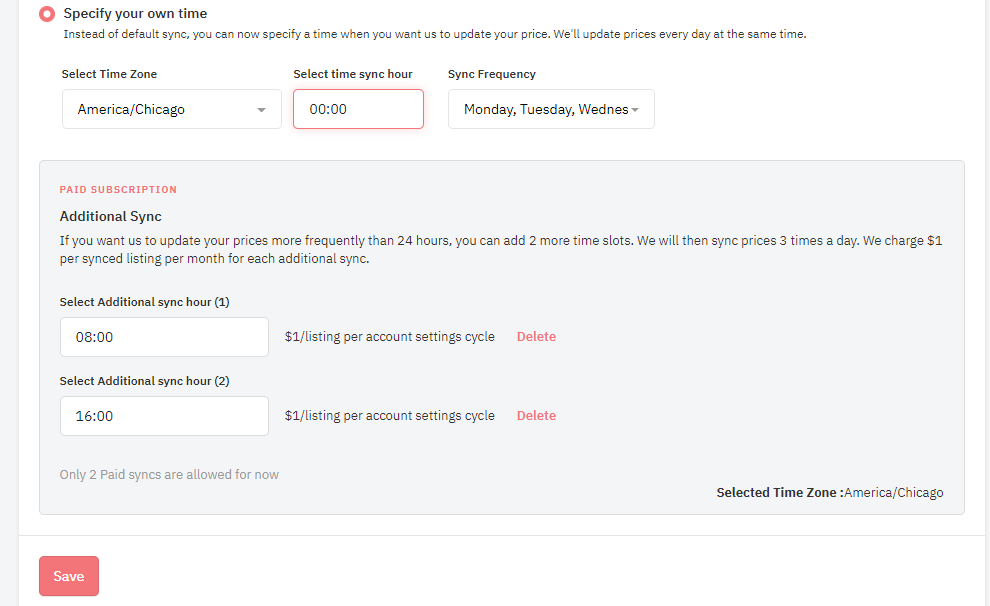Click the 'Sync Frequency' label

coord(492,74)
